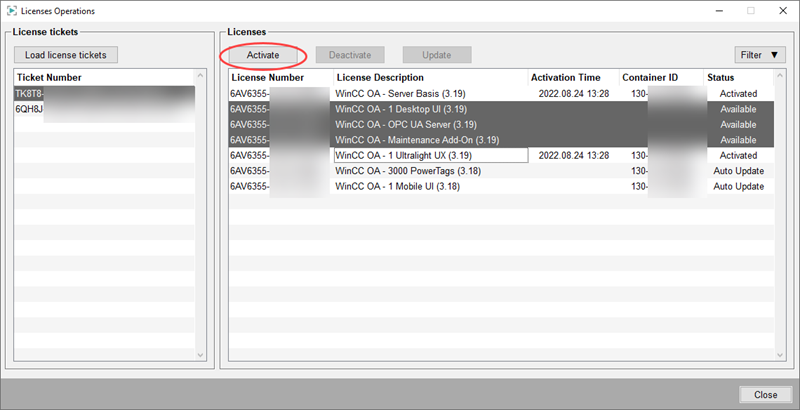Image resolution: width=800 pixels, height=410 pixels.
Task: Close window with title bar X
Action: point(783,11)
